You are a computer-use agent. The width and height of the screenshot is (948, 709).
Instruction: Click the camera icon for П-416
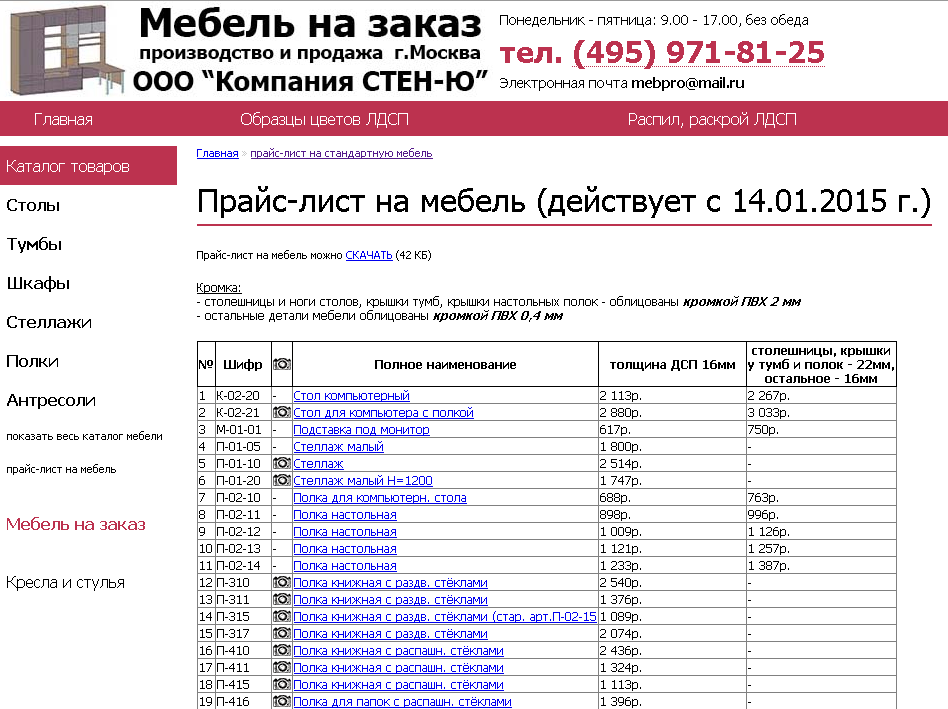pyautogui.click(x=282, y=701)
